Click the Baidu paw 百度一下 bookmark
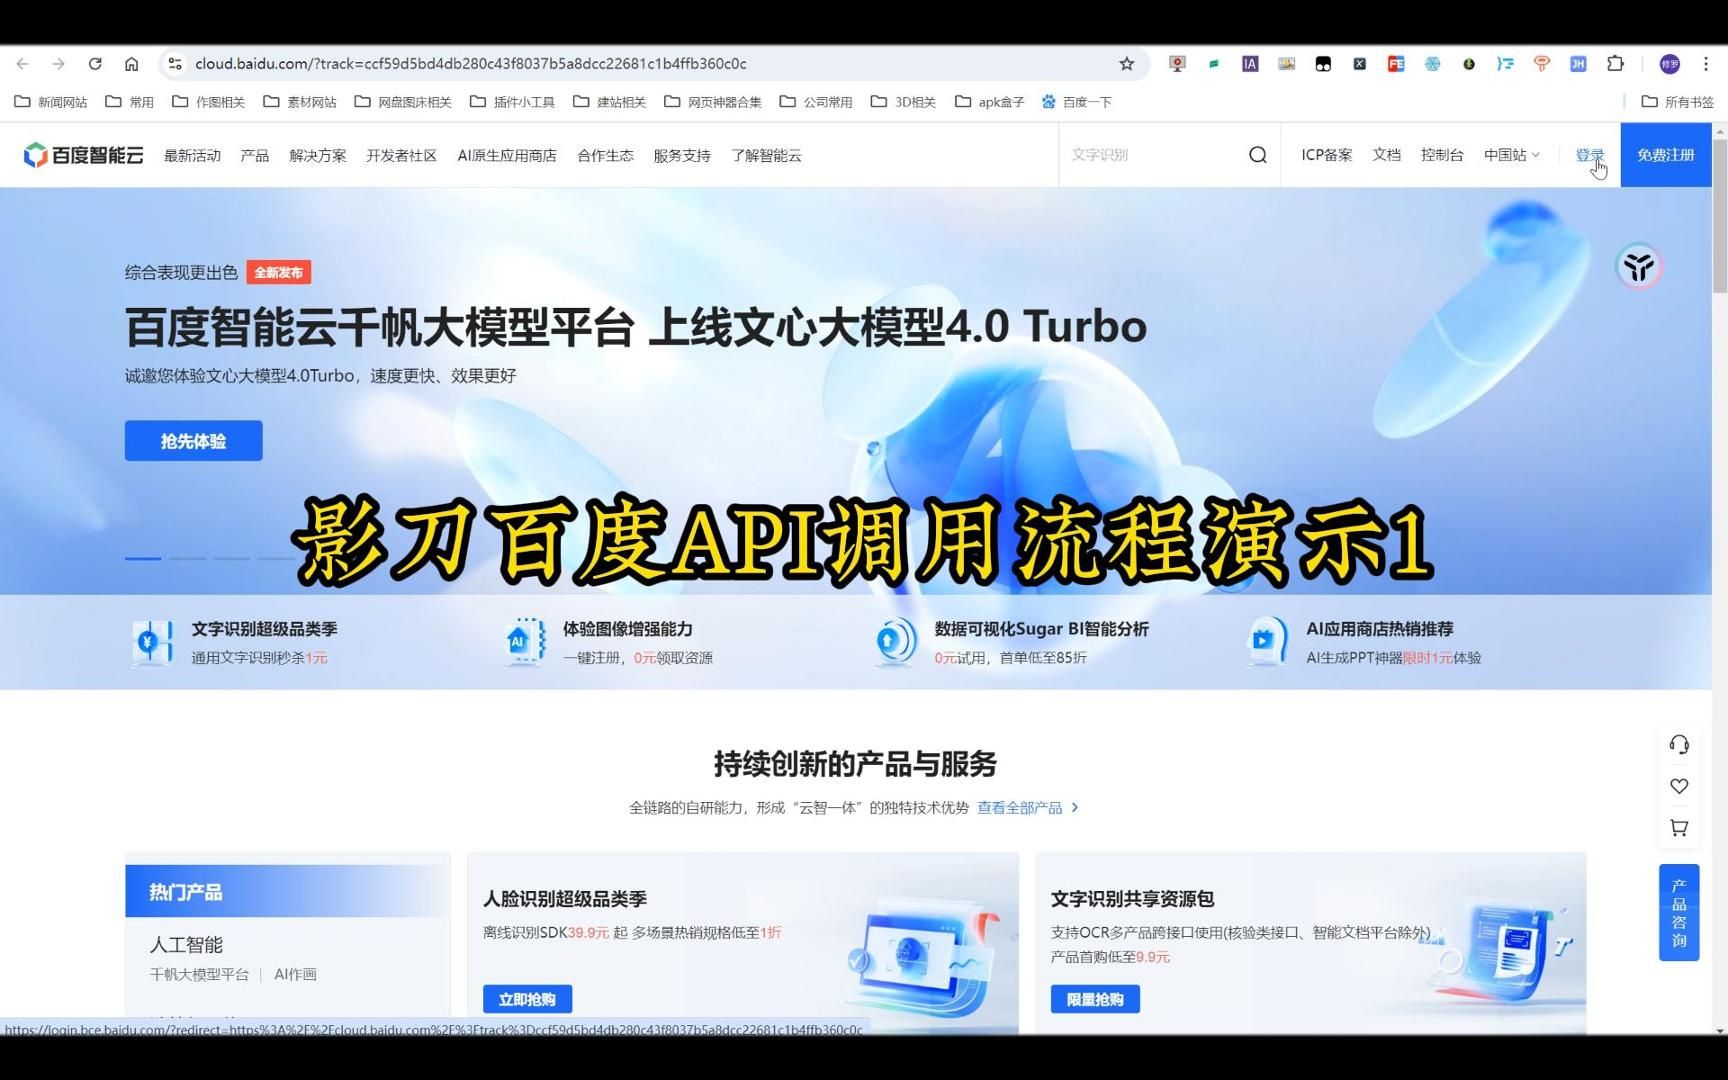This screenshot has width=1728, height=1080. (1076, 102)
